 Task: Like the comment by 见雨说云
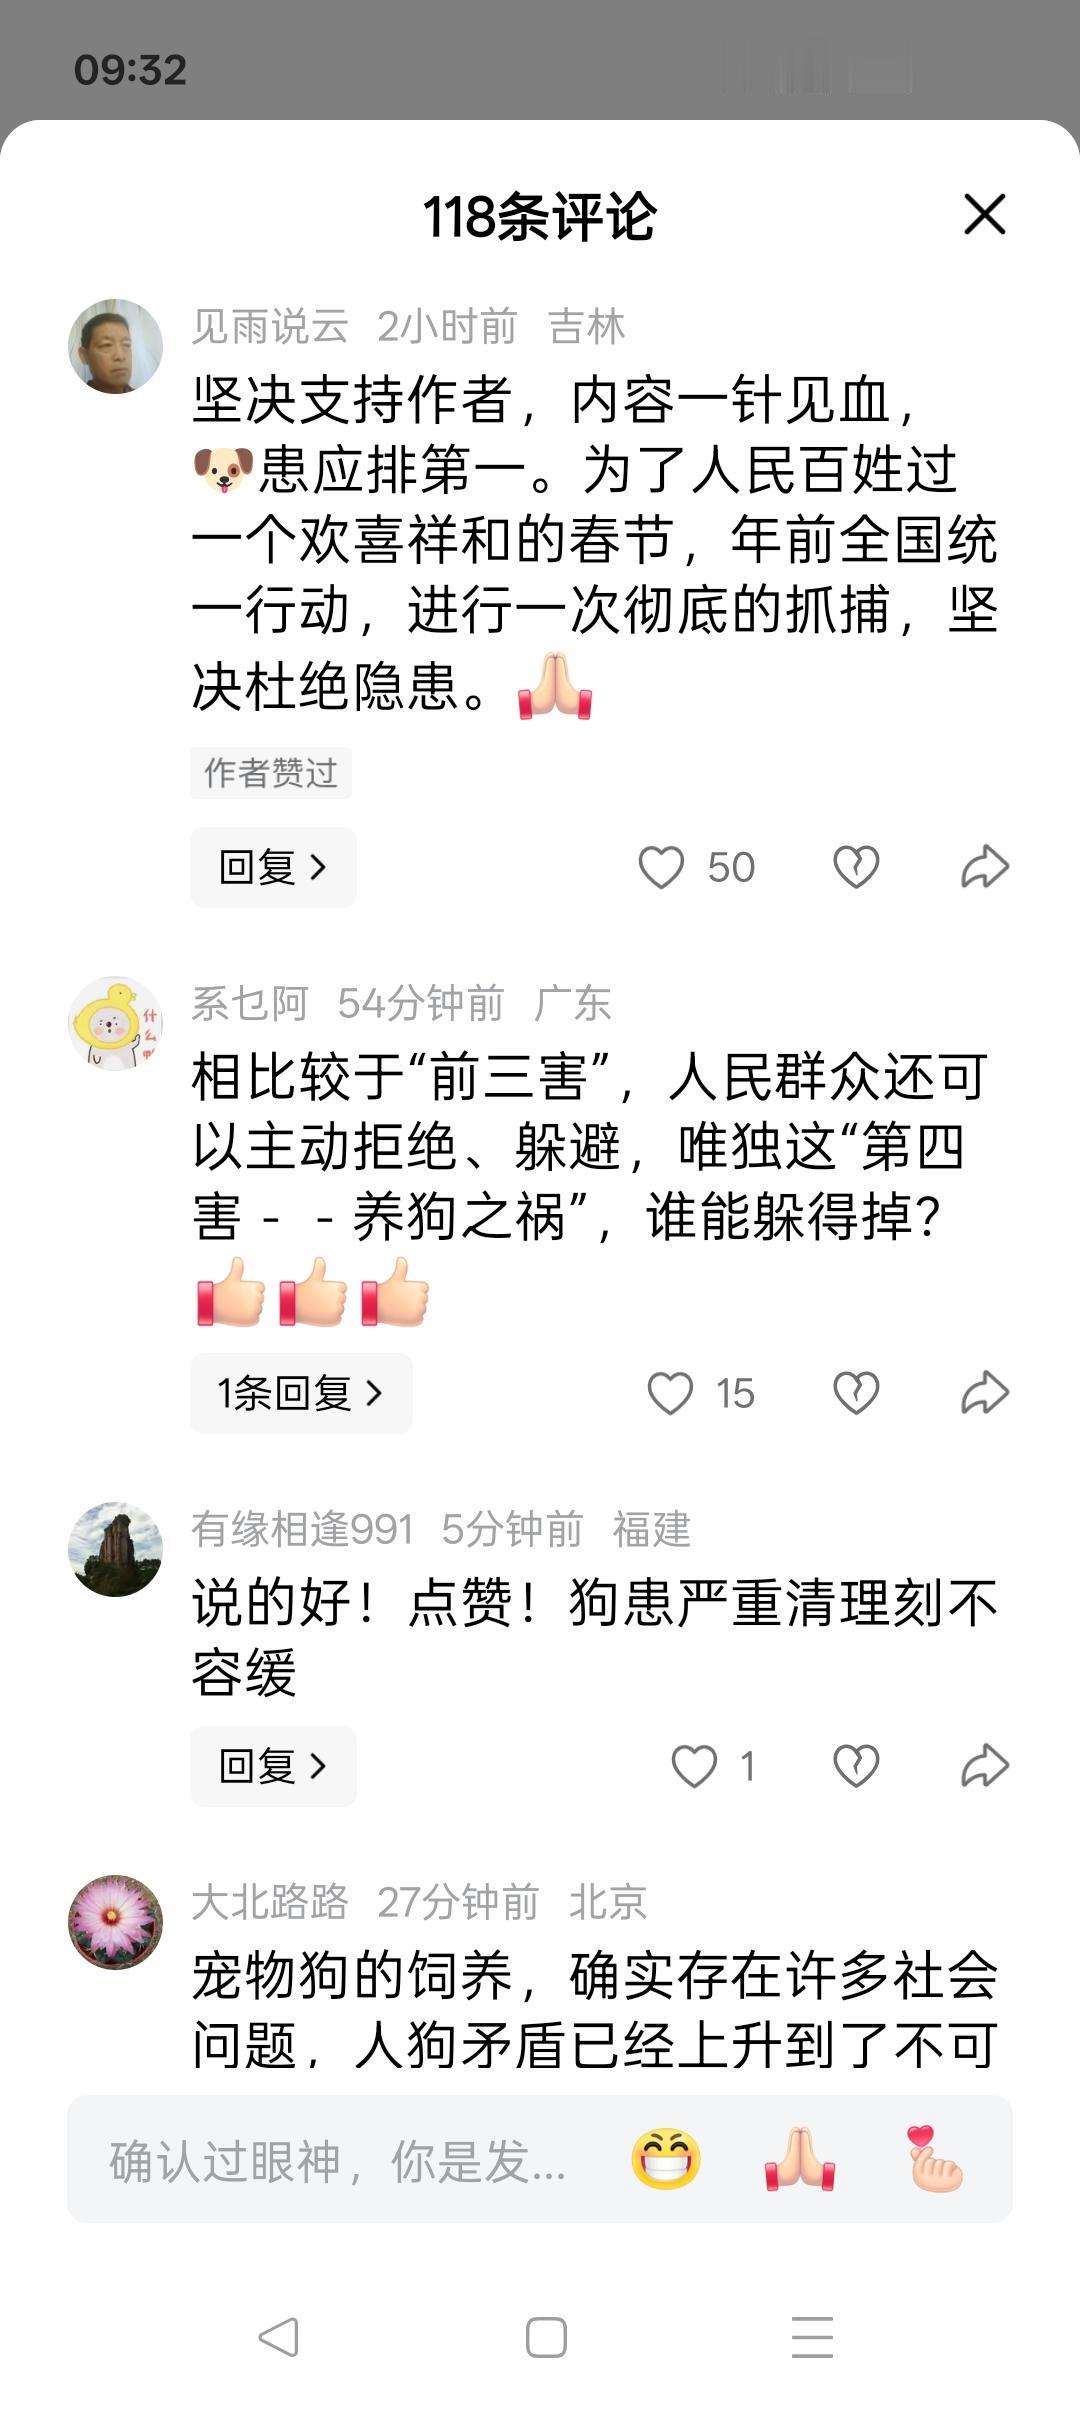click(x=662, y=867)
